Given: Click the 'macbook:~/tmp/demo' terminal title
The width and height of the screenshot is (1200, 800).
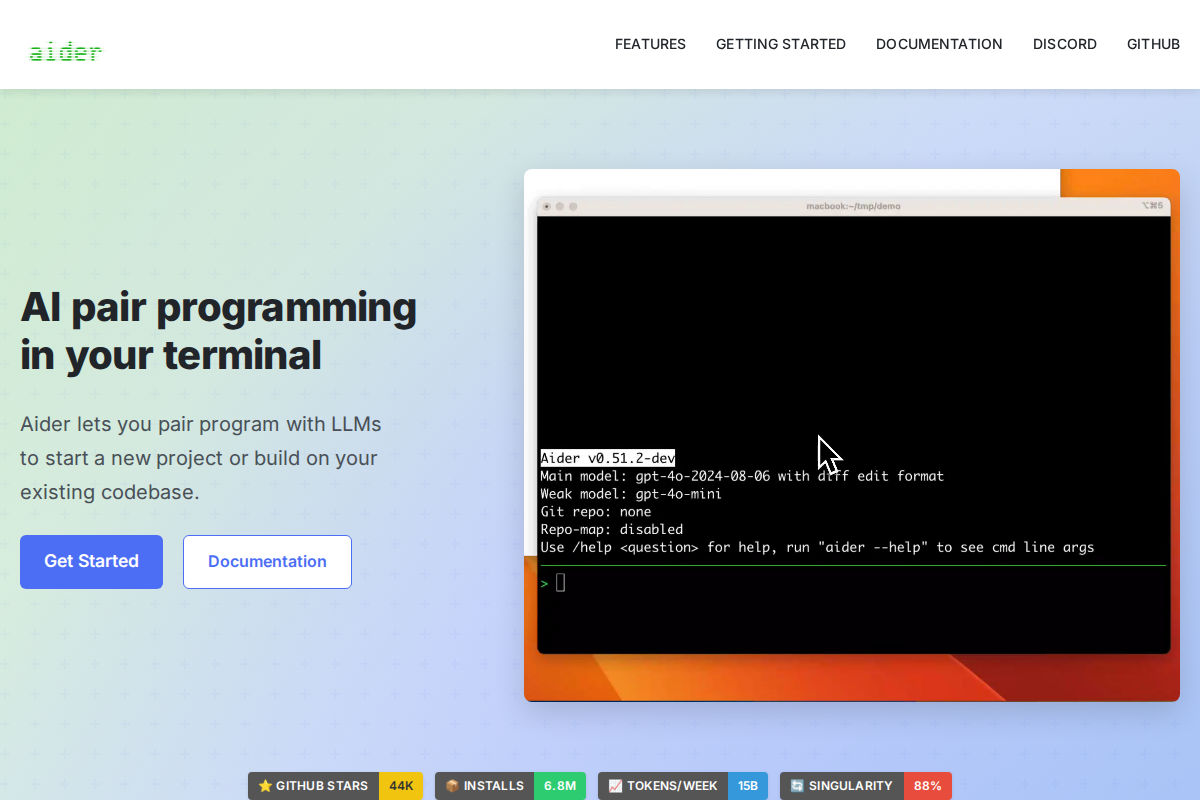Looking at the screenshot, I should click(x=853, y=206).
